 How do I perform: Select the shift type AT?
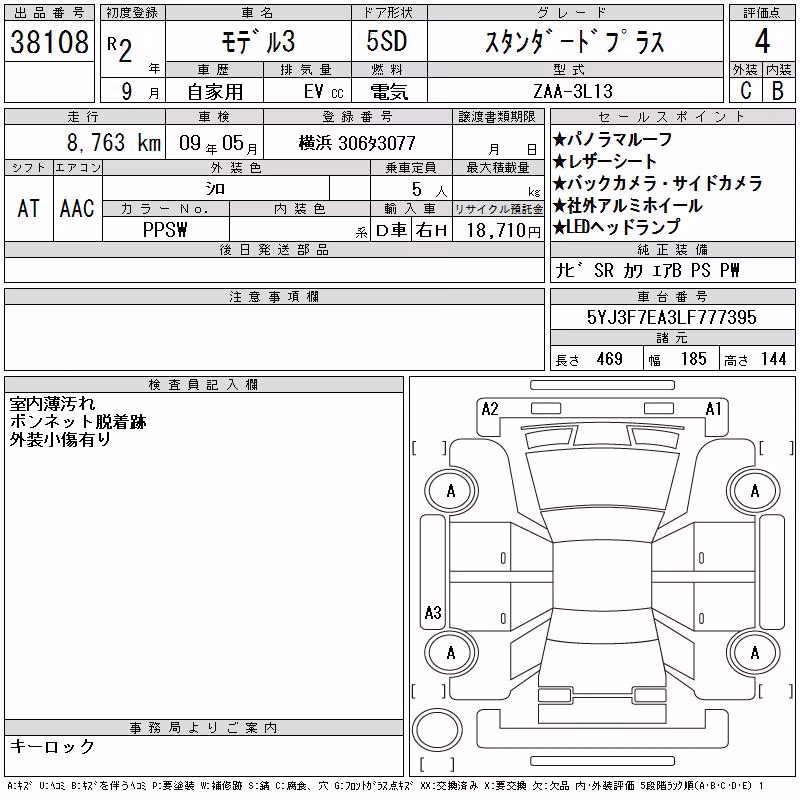coord(29,209)
